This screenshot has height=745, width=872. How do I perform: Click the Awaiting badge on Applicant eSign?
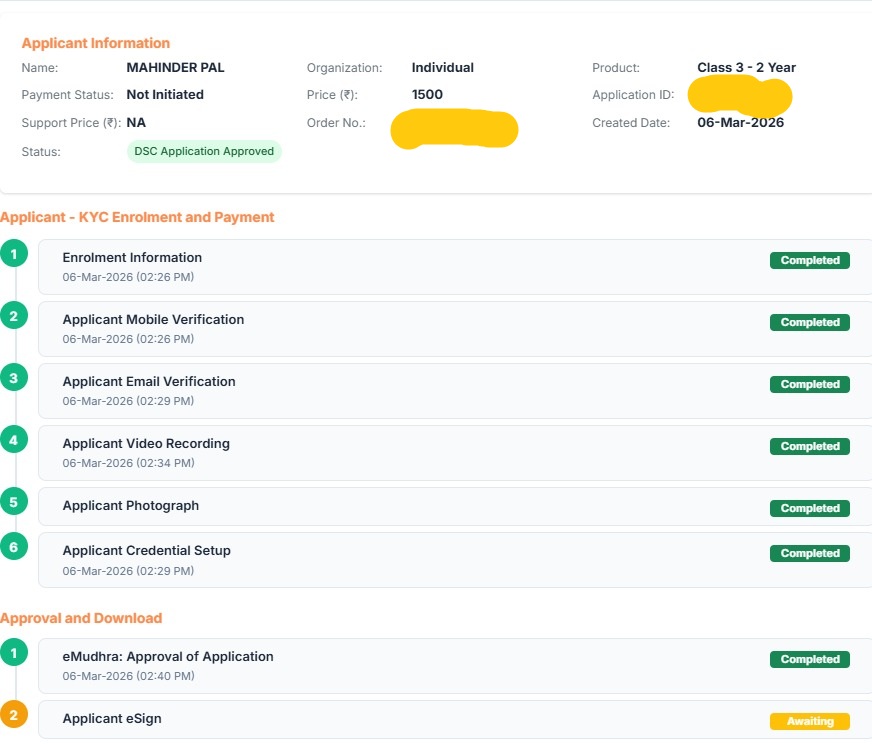click(809, 721)
